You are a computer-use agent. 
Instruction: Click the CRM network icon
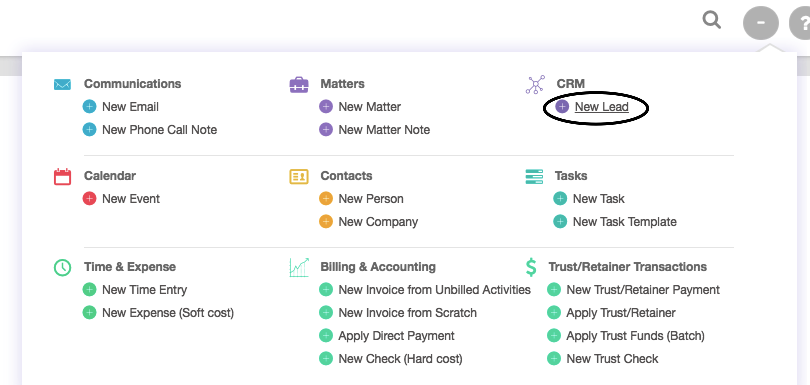[535, 85]
